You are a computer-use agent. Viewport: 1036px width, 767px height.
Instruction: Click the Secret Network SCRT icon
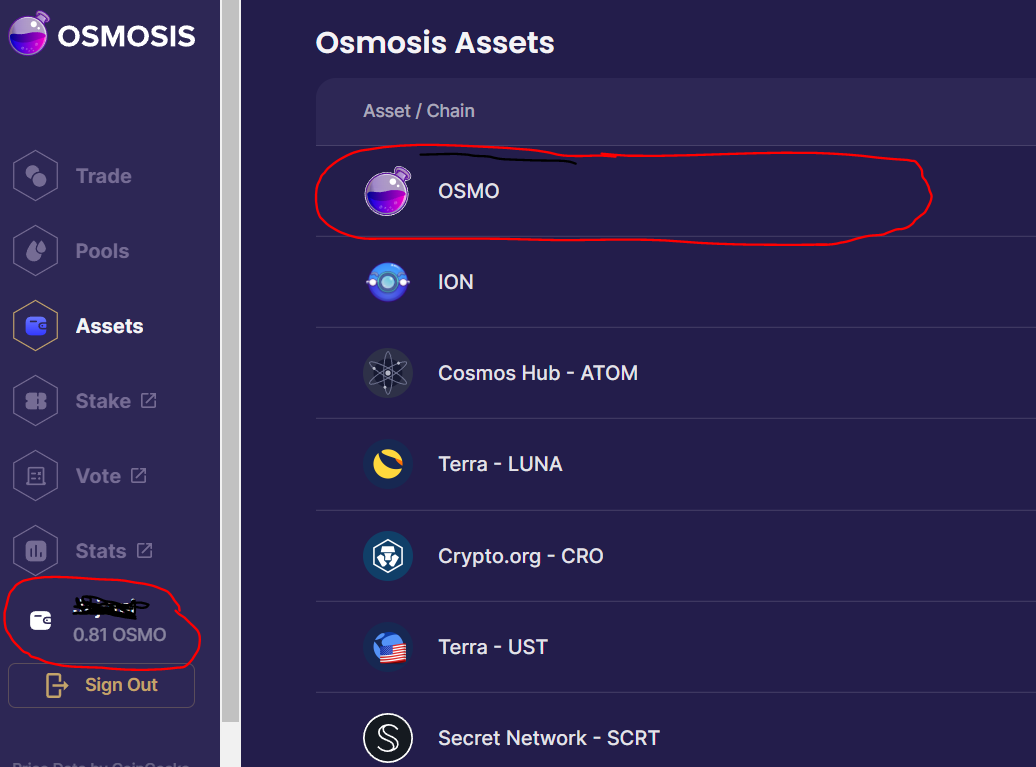point(387,738)
